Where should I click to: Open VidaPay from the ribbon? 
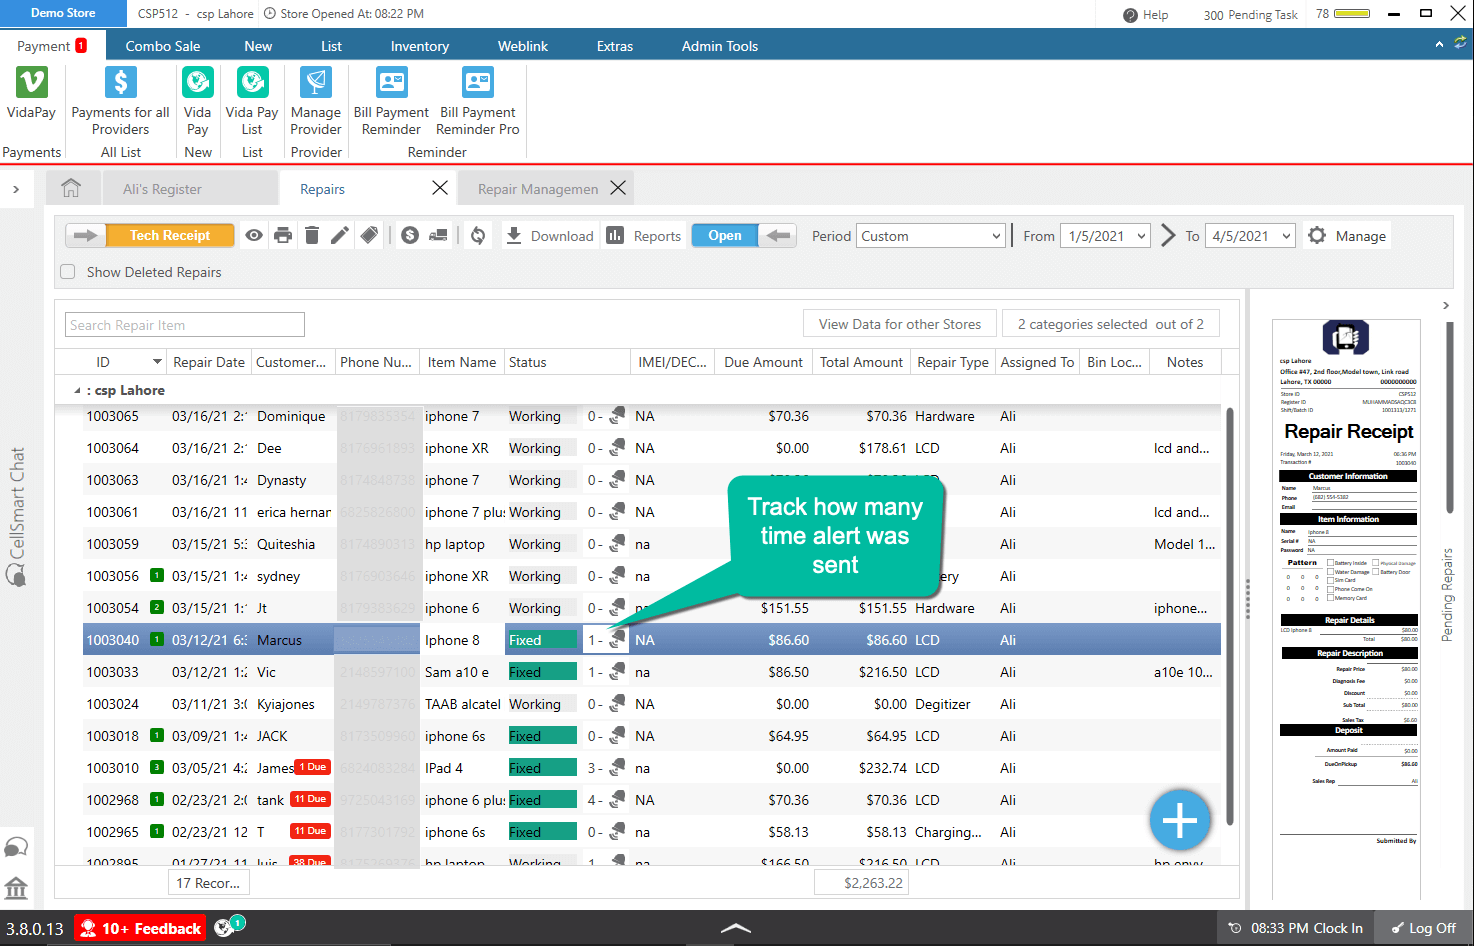[31, 94]
